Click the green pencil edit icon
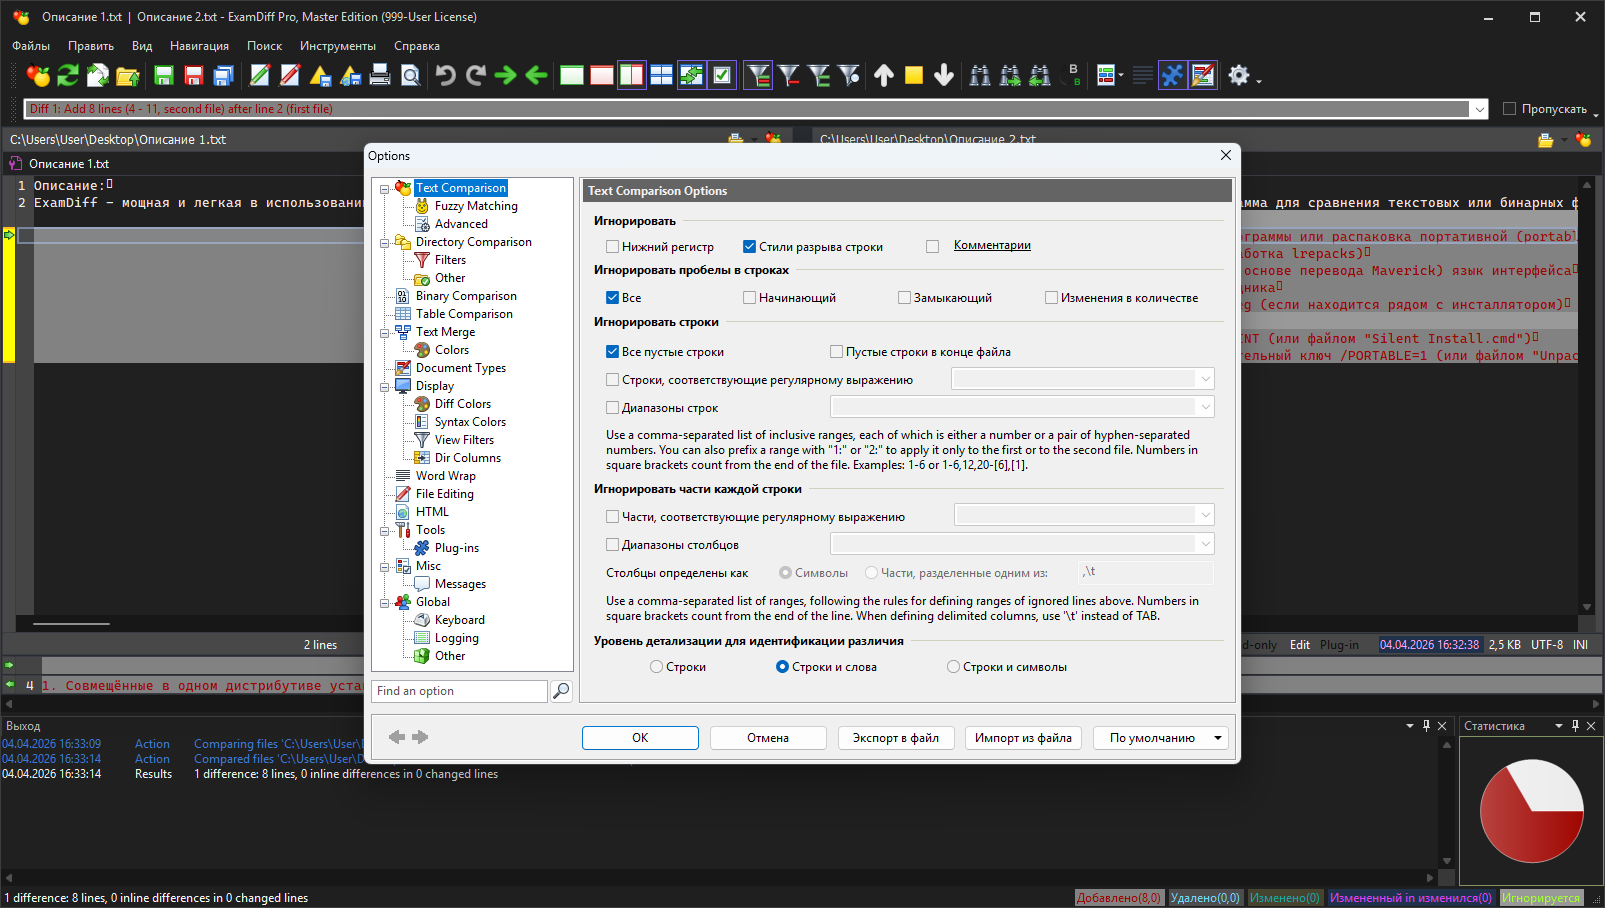Screen dimensions: 1605x908 click(260, 75)
